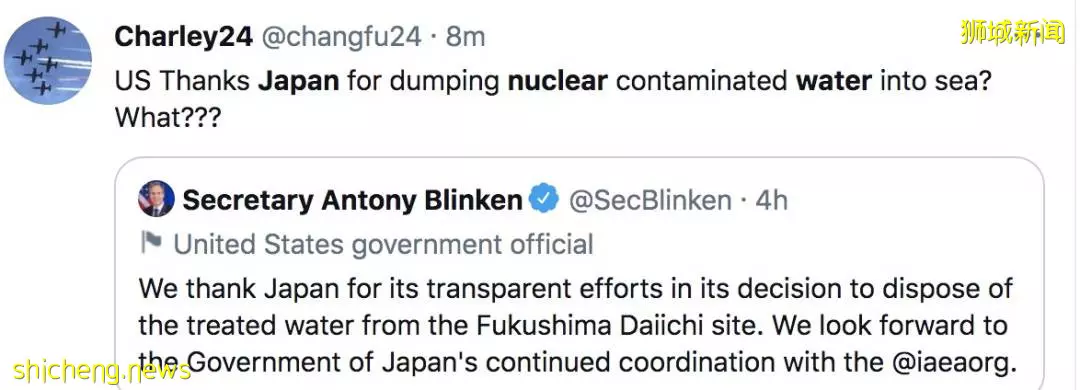Image resolution: width=1080 pixels, height=390 pixels.
Task: Click the What??? line of the tweet
Action: [x=167, y=118]
